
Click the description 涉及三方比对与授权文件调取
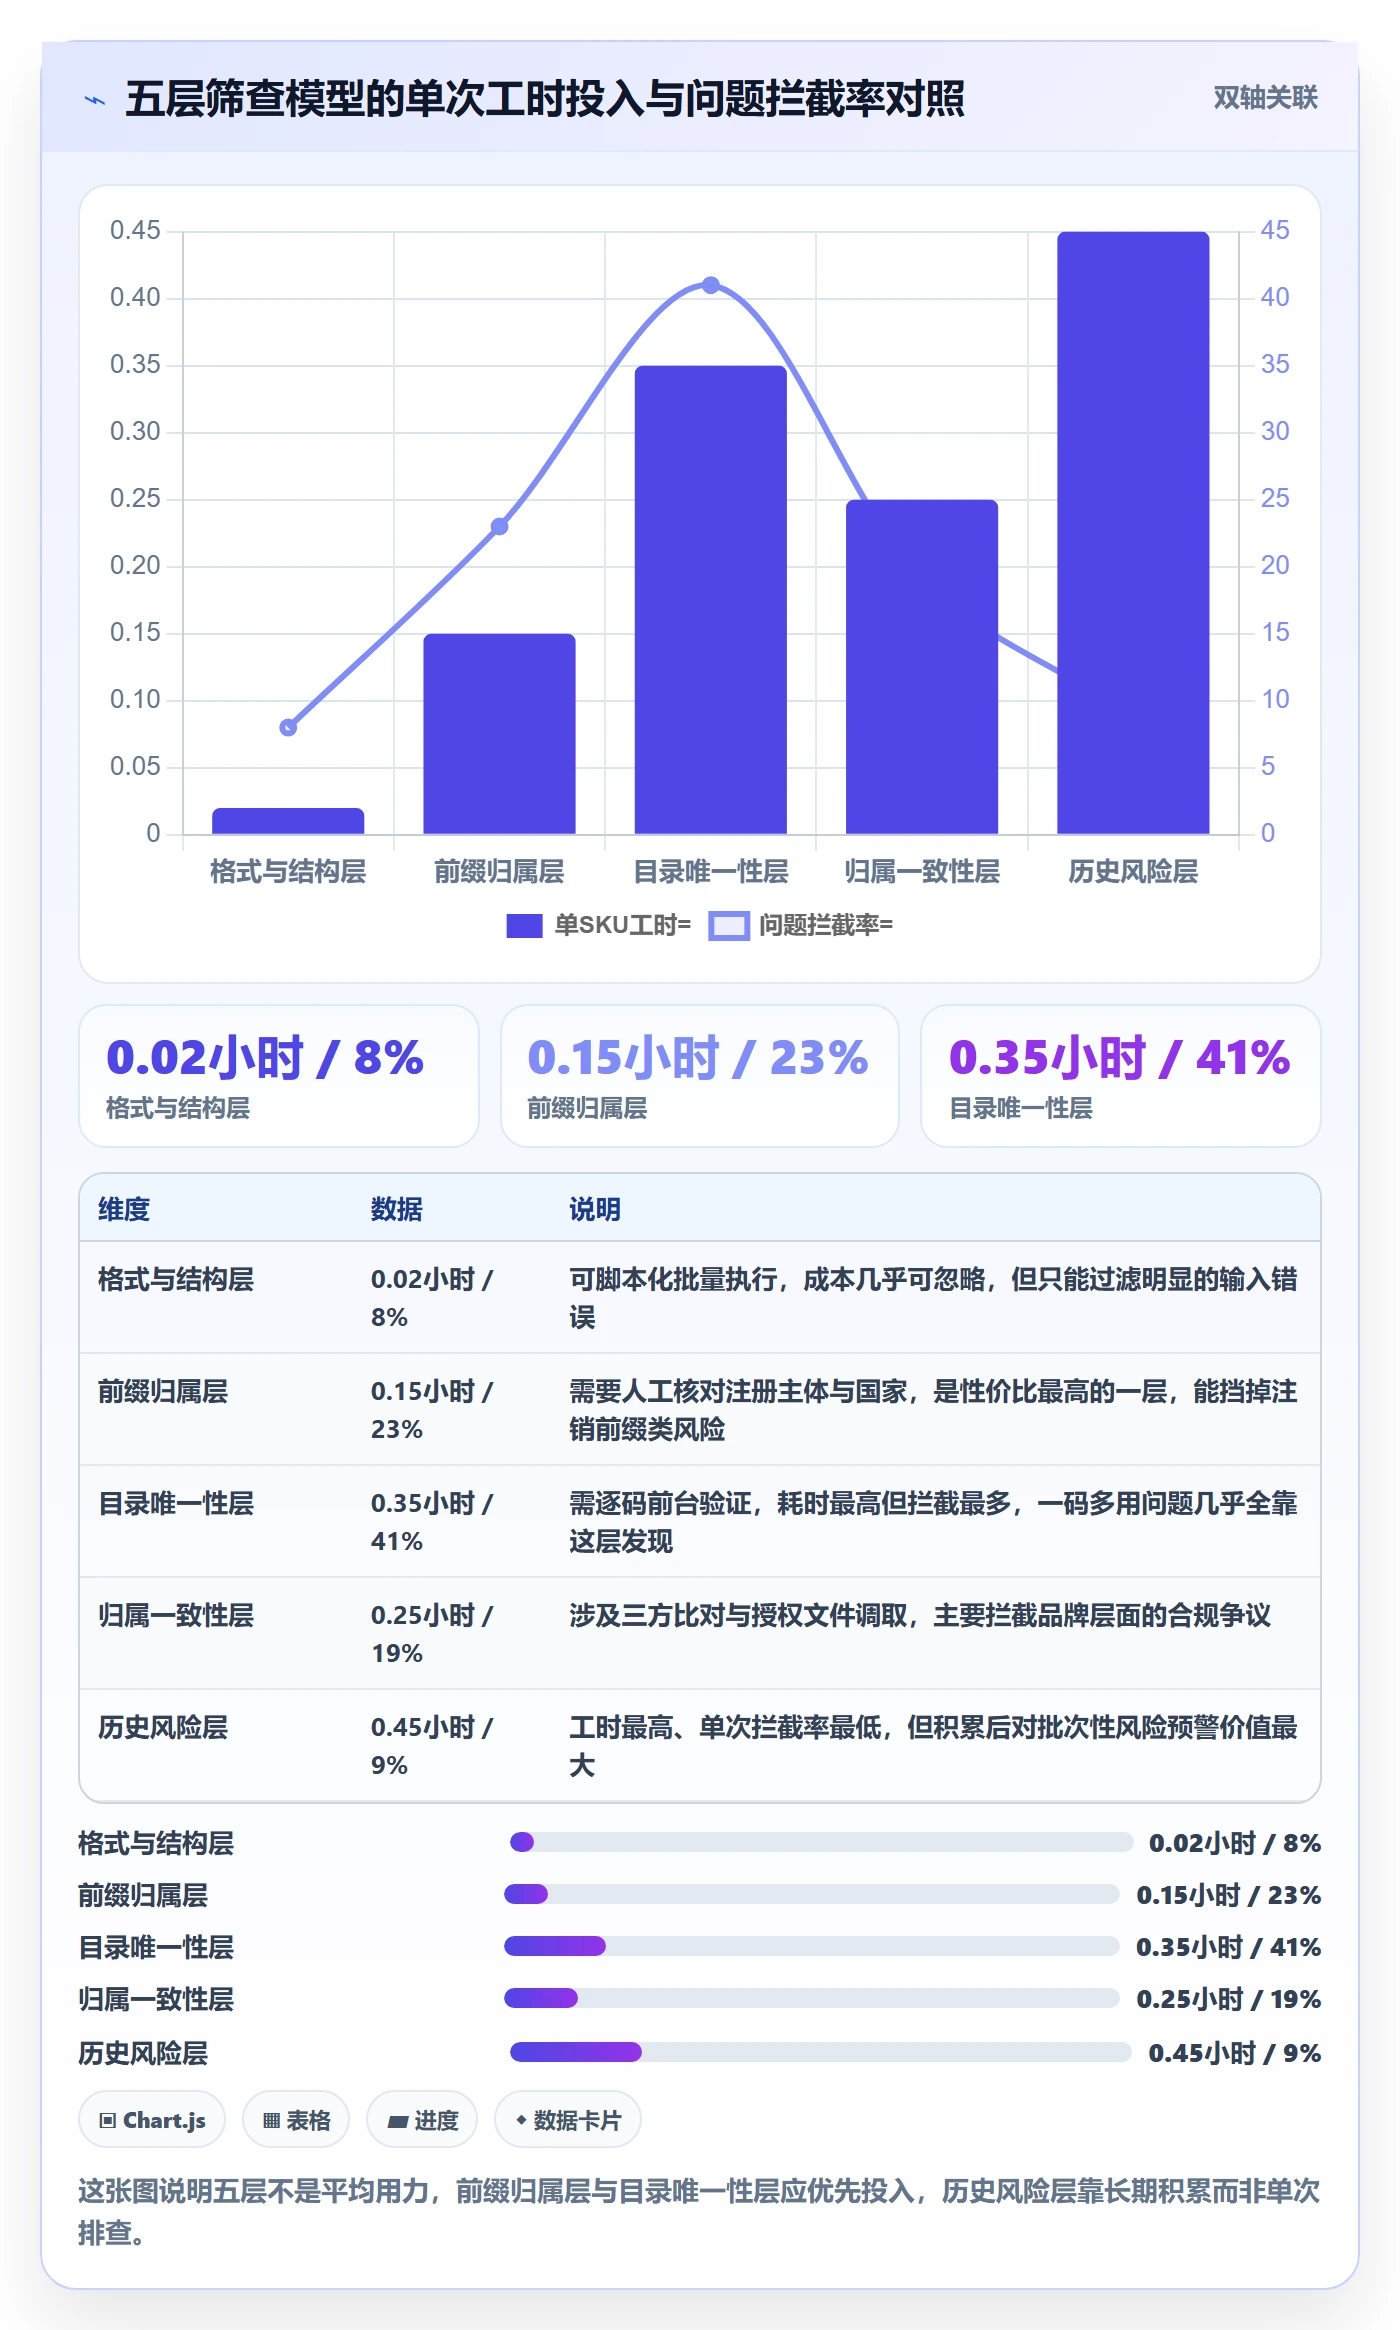[x=920, y=1615]
